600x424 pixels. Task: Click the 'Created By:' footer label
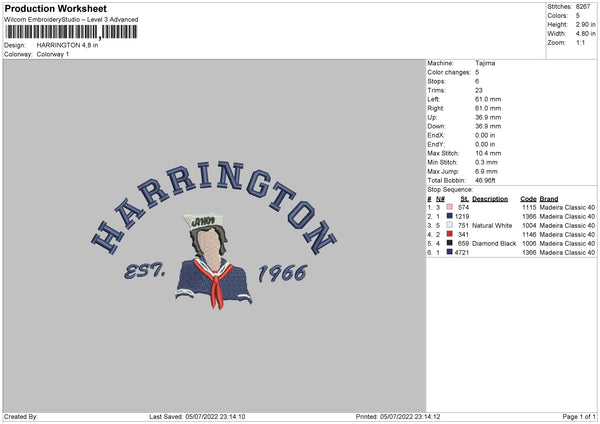[x=21, y=416]
